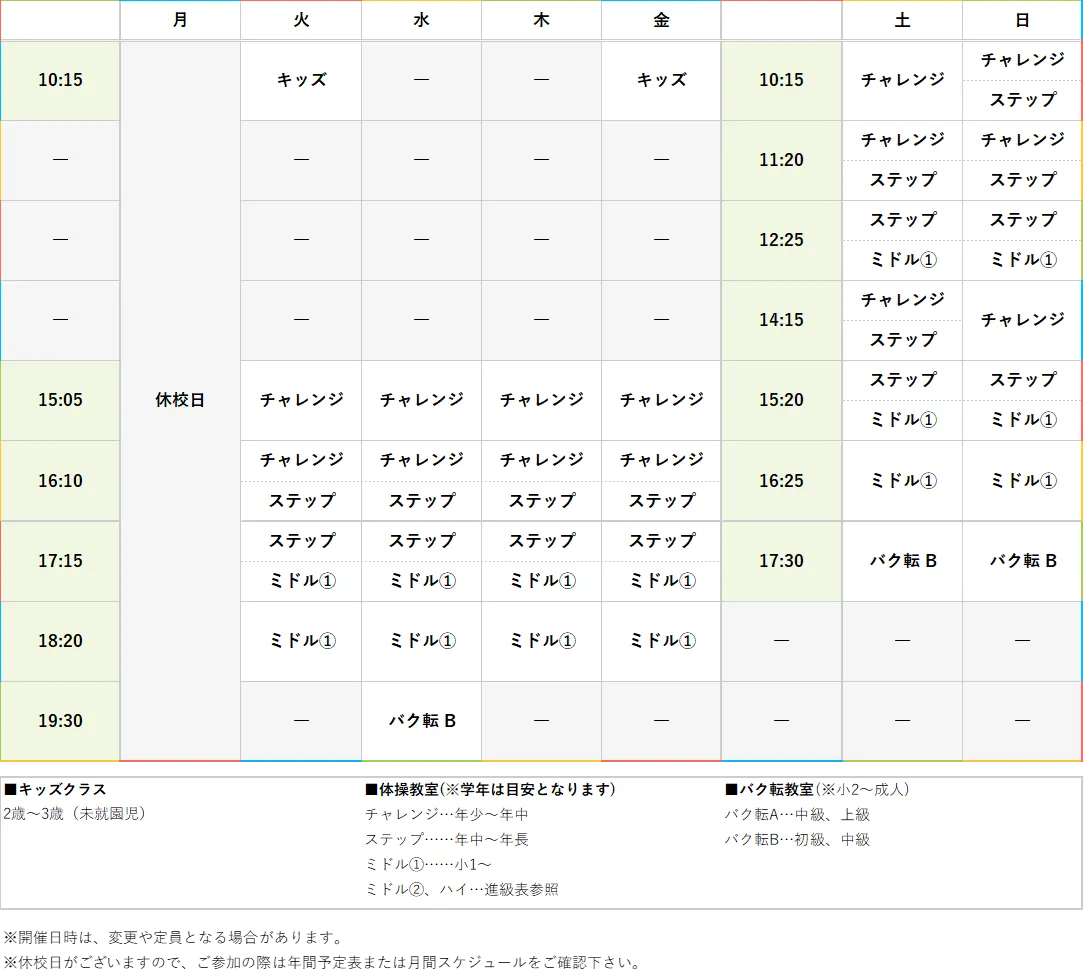Click the 日 column header
The width and height of the screenshot is (1084, 977).
pyautogui.click(x=1021, y=20)
